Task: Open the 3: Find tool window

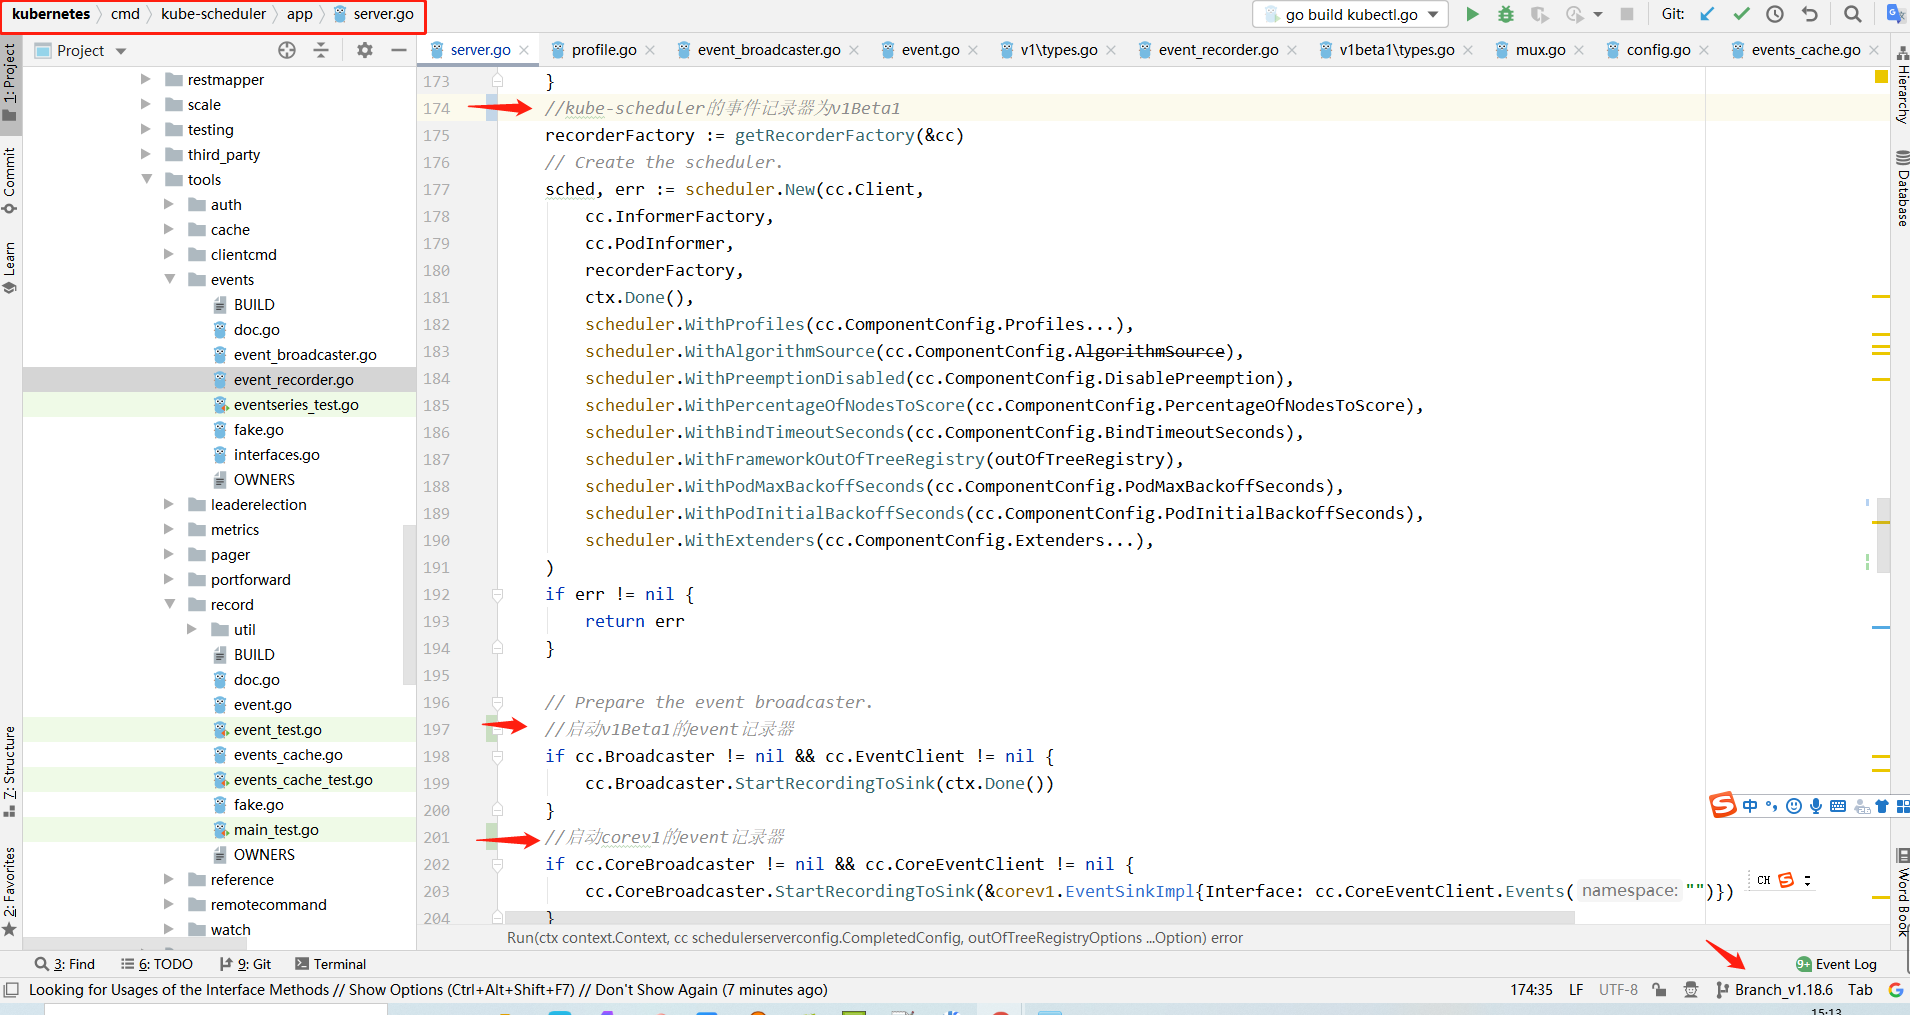Action: pos(65,964)
